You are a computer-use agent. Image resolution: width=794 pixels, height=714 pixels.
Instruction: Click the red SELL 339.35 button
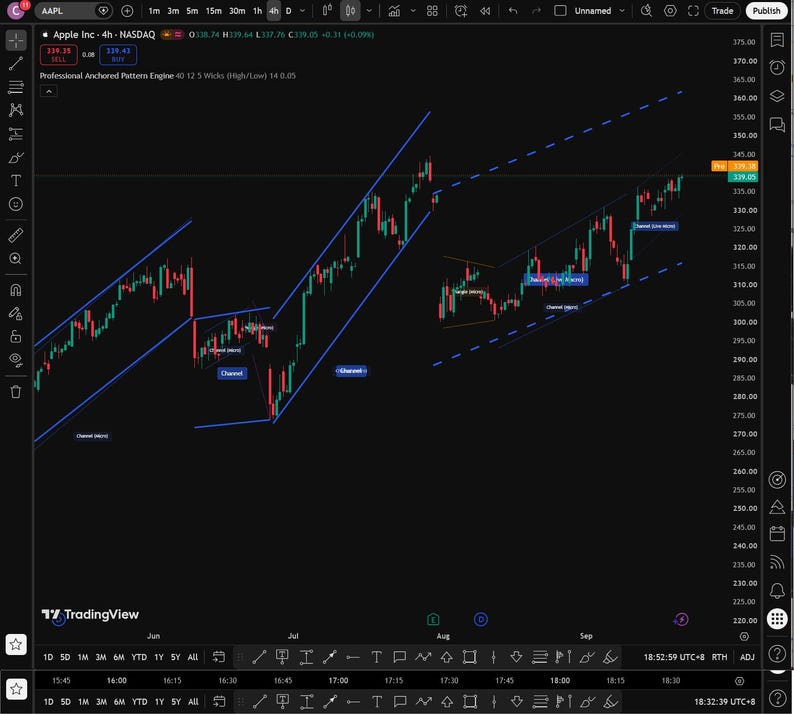click(x=59, y=55)
